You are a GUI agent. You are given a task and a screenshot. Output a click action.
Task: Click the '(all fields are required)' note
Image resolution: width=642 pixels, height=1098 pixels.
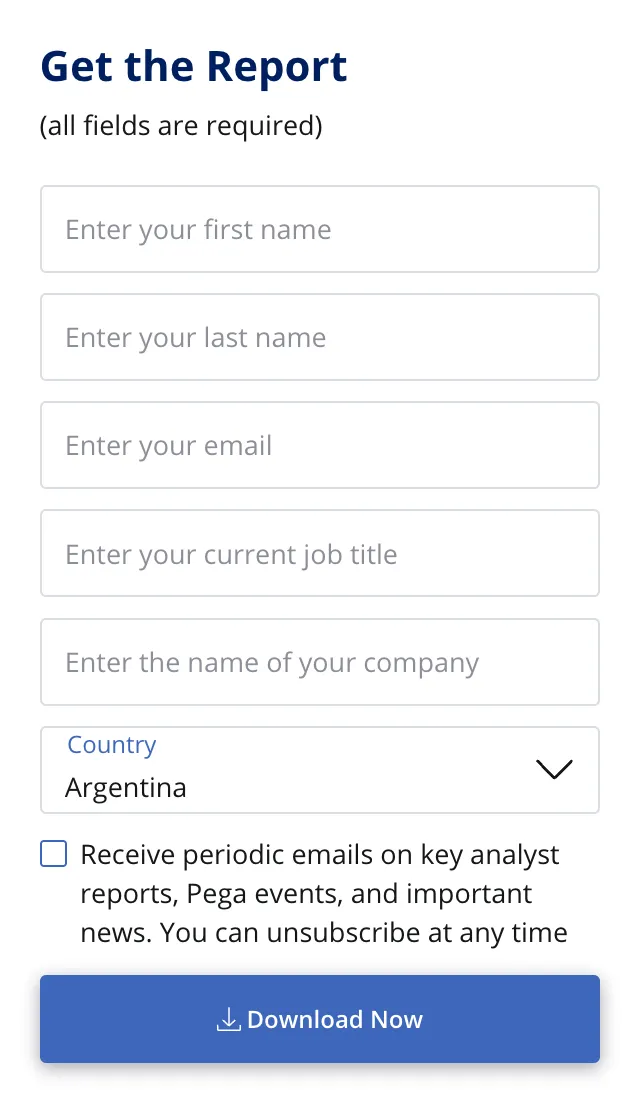tap(181, 126)
